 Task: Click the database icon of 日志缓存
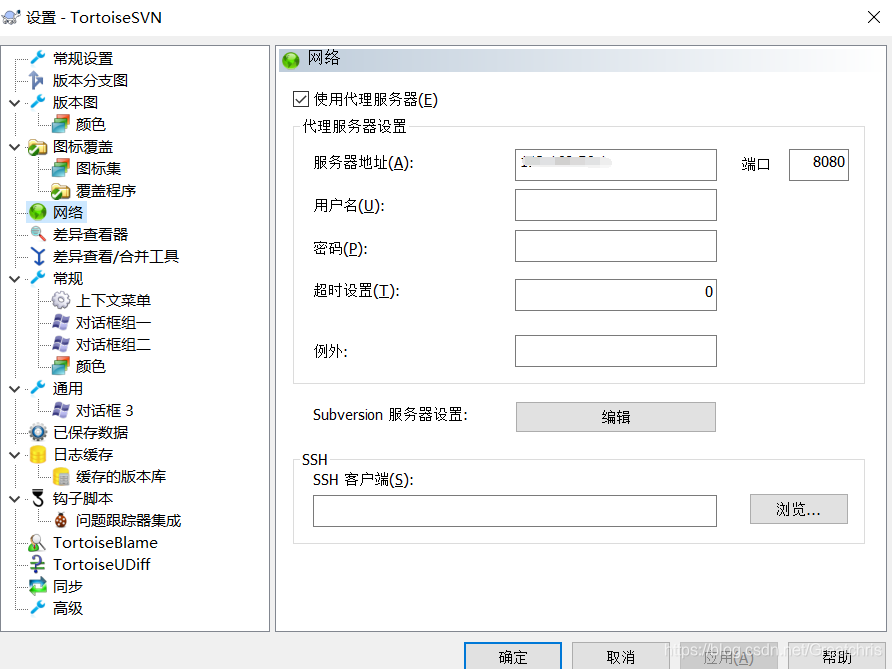[x=38, y=455]
